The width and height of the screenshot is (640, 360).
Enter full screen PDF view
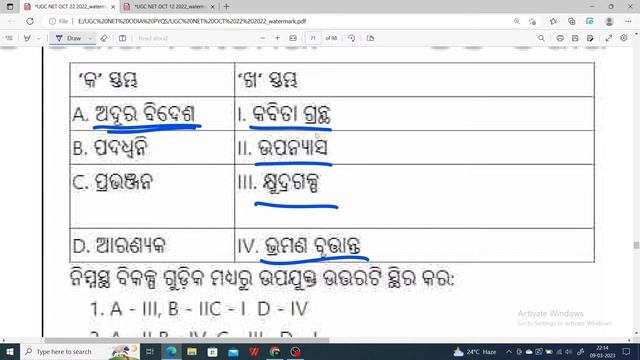click(609, 38)
